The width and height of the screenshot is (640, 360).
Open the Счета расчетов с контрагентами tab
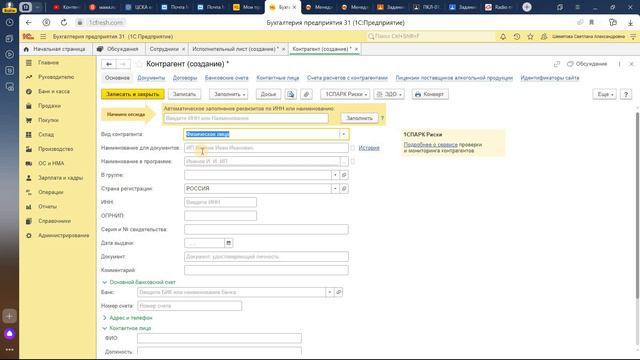click(x=347, y=78)
